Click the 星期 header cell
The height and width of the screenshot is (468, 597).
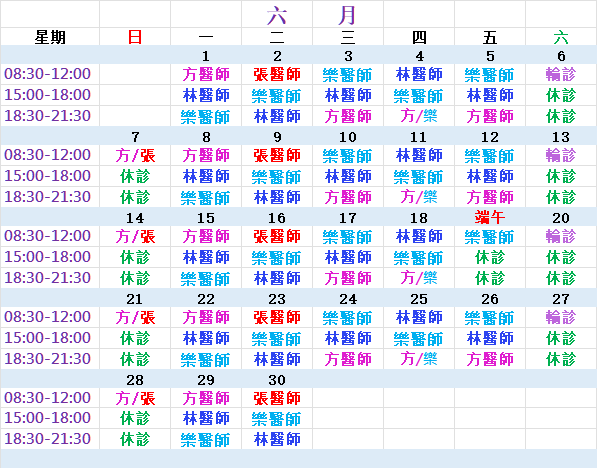point(50,37)
